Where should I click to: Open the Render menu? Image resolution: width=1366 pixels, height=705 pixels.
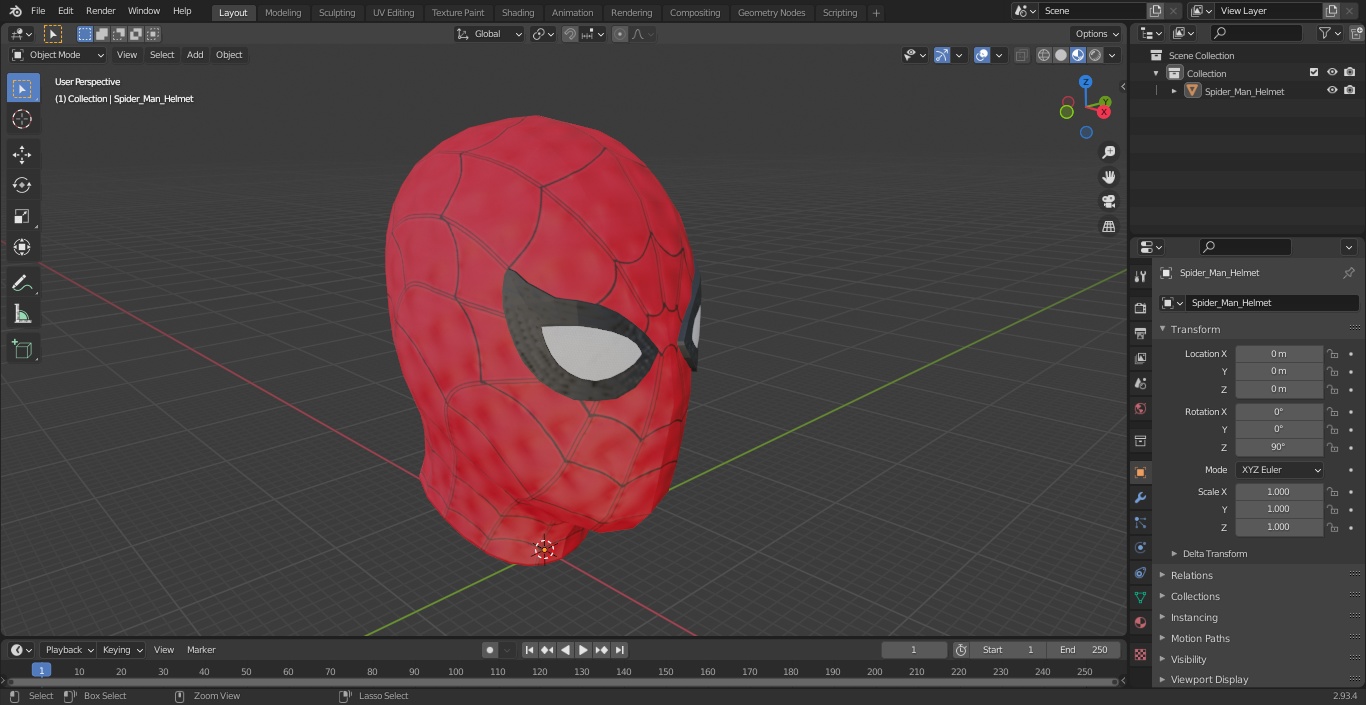100,11
